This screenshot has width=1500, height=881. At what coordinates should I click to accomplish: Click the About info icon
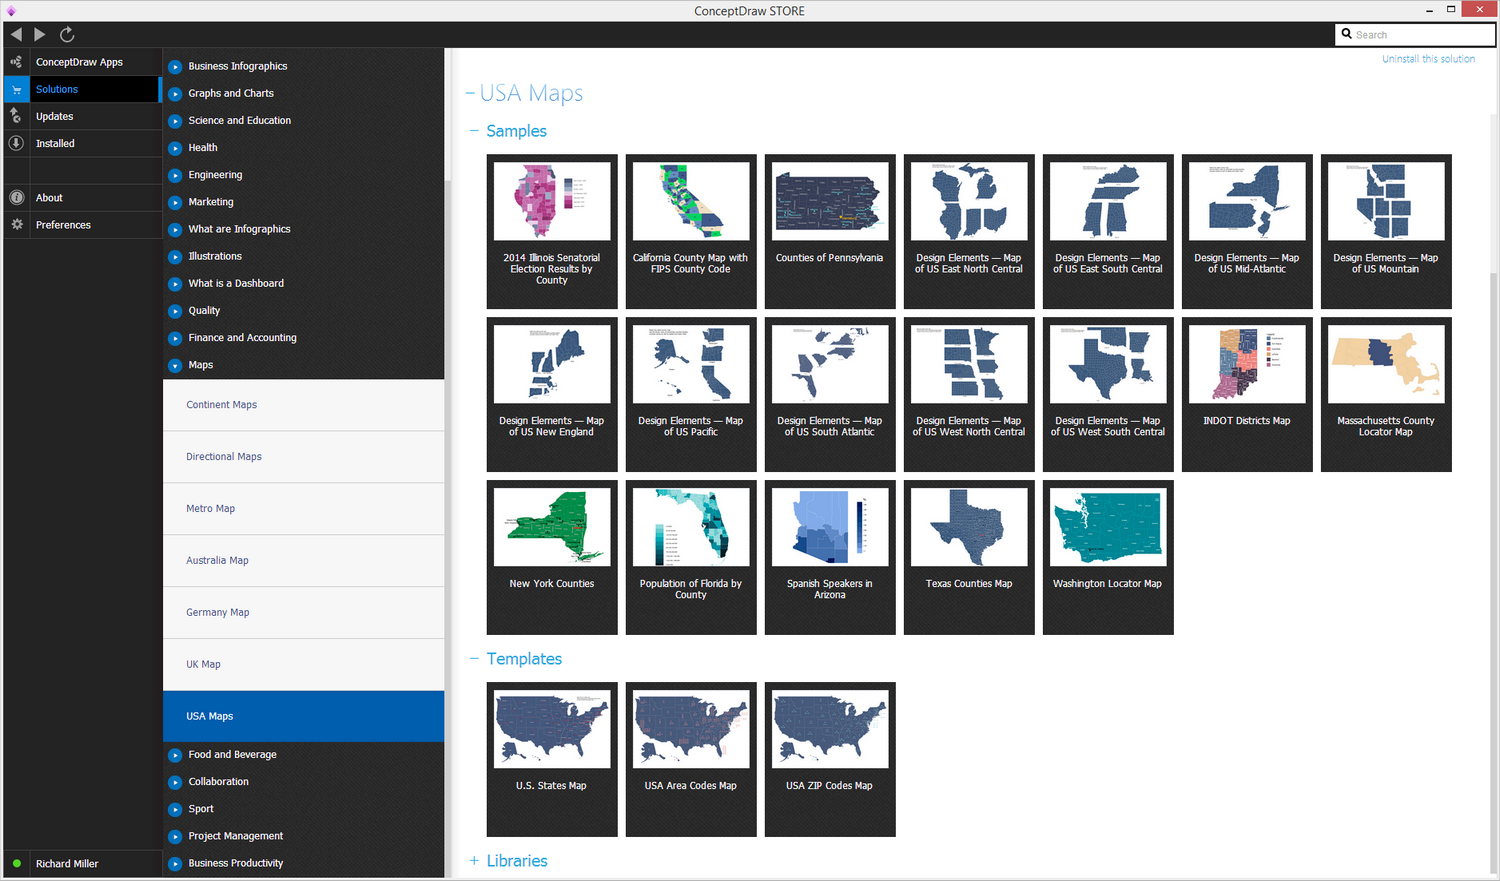tap(16, 198)
